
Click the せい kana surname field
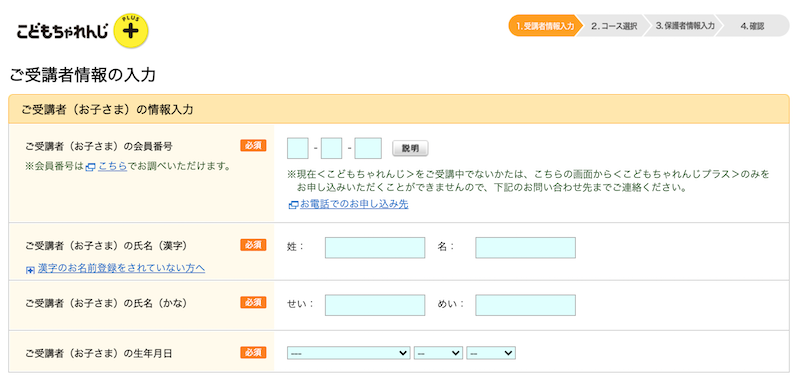click(375, 305)
